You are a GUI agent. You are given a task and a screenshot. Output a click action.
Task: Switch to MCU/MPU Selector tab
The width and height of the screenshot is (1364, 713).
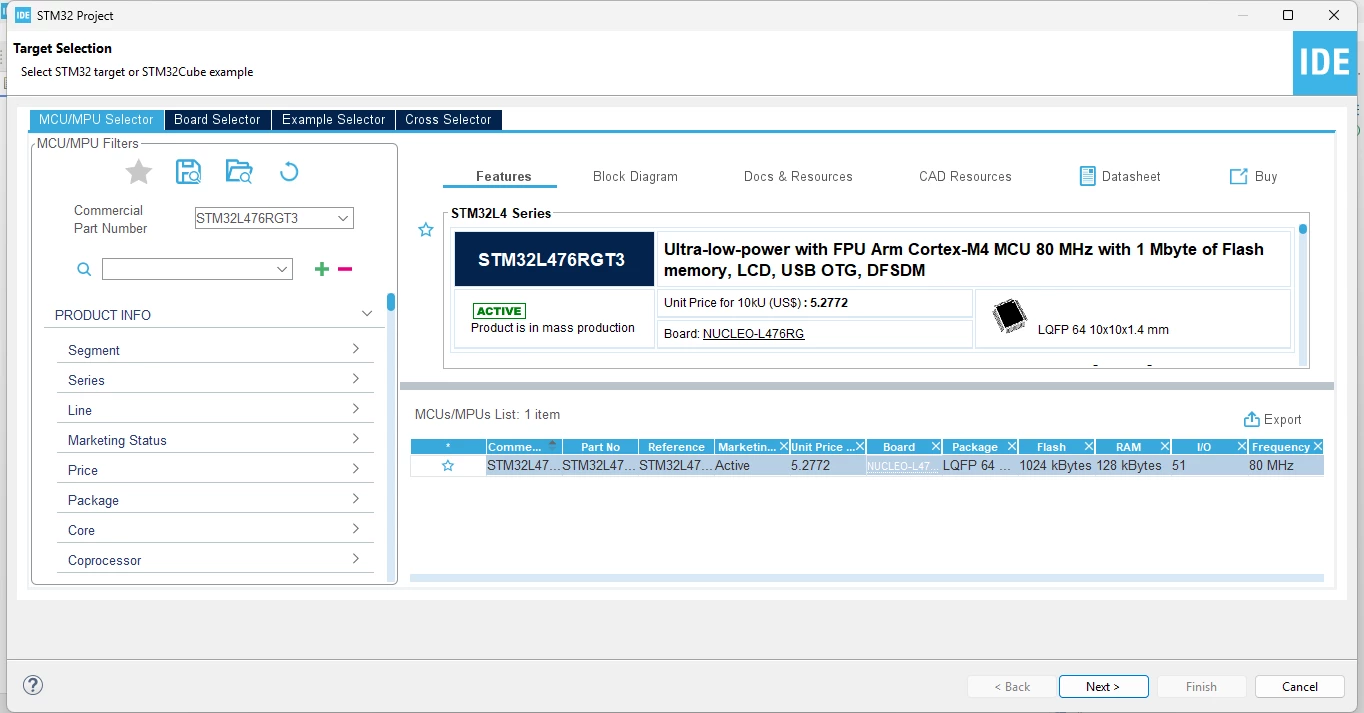click(x=97, y=119)
